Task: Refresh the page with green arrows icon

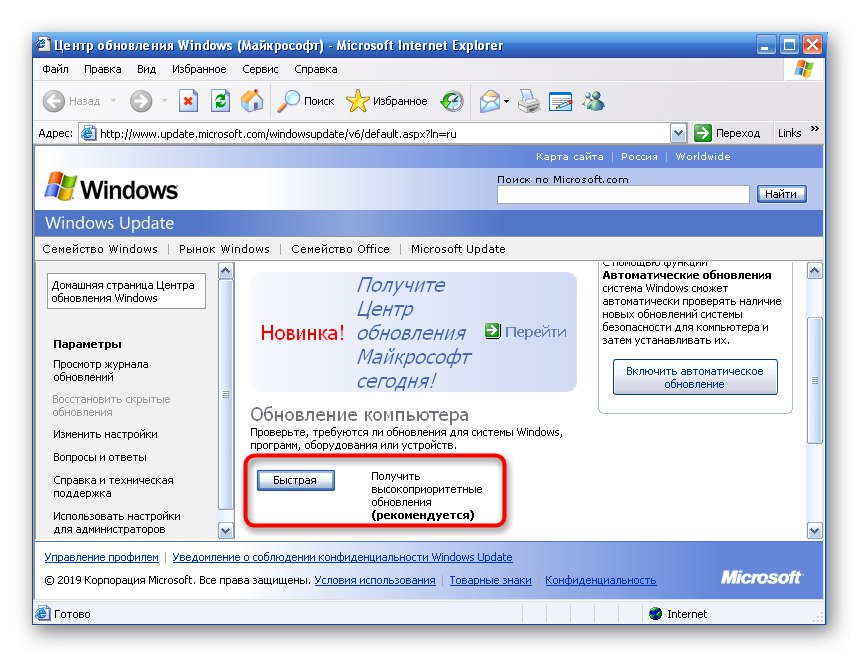Action: click(220, 101)
